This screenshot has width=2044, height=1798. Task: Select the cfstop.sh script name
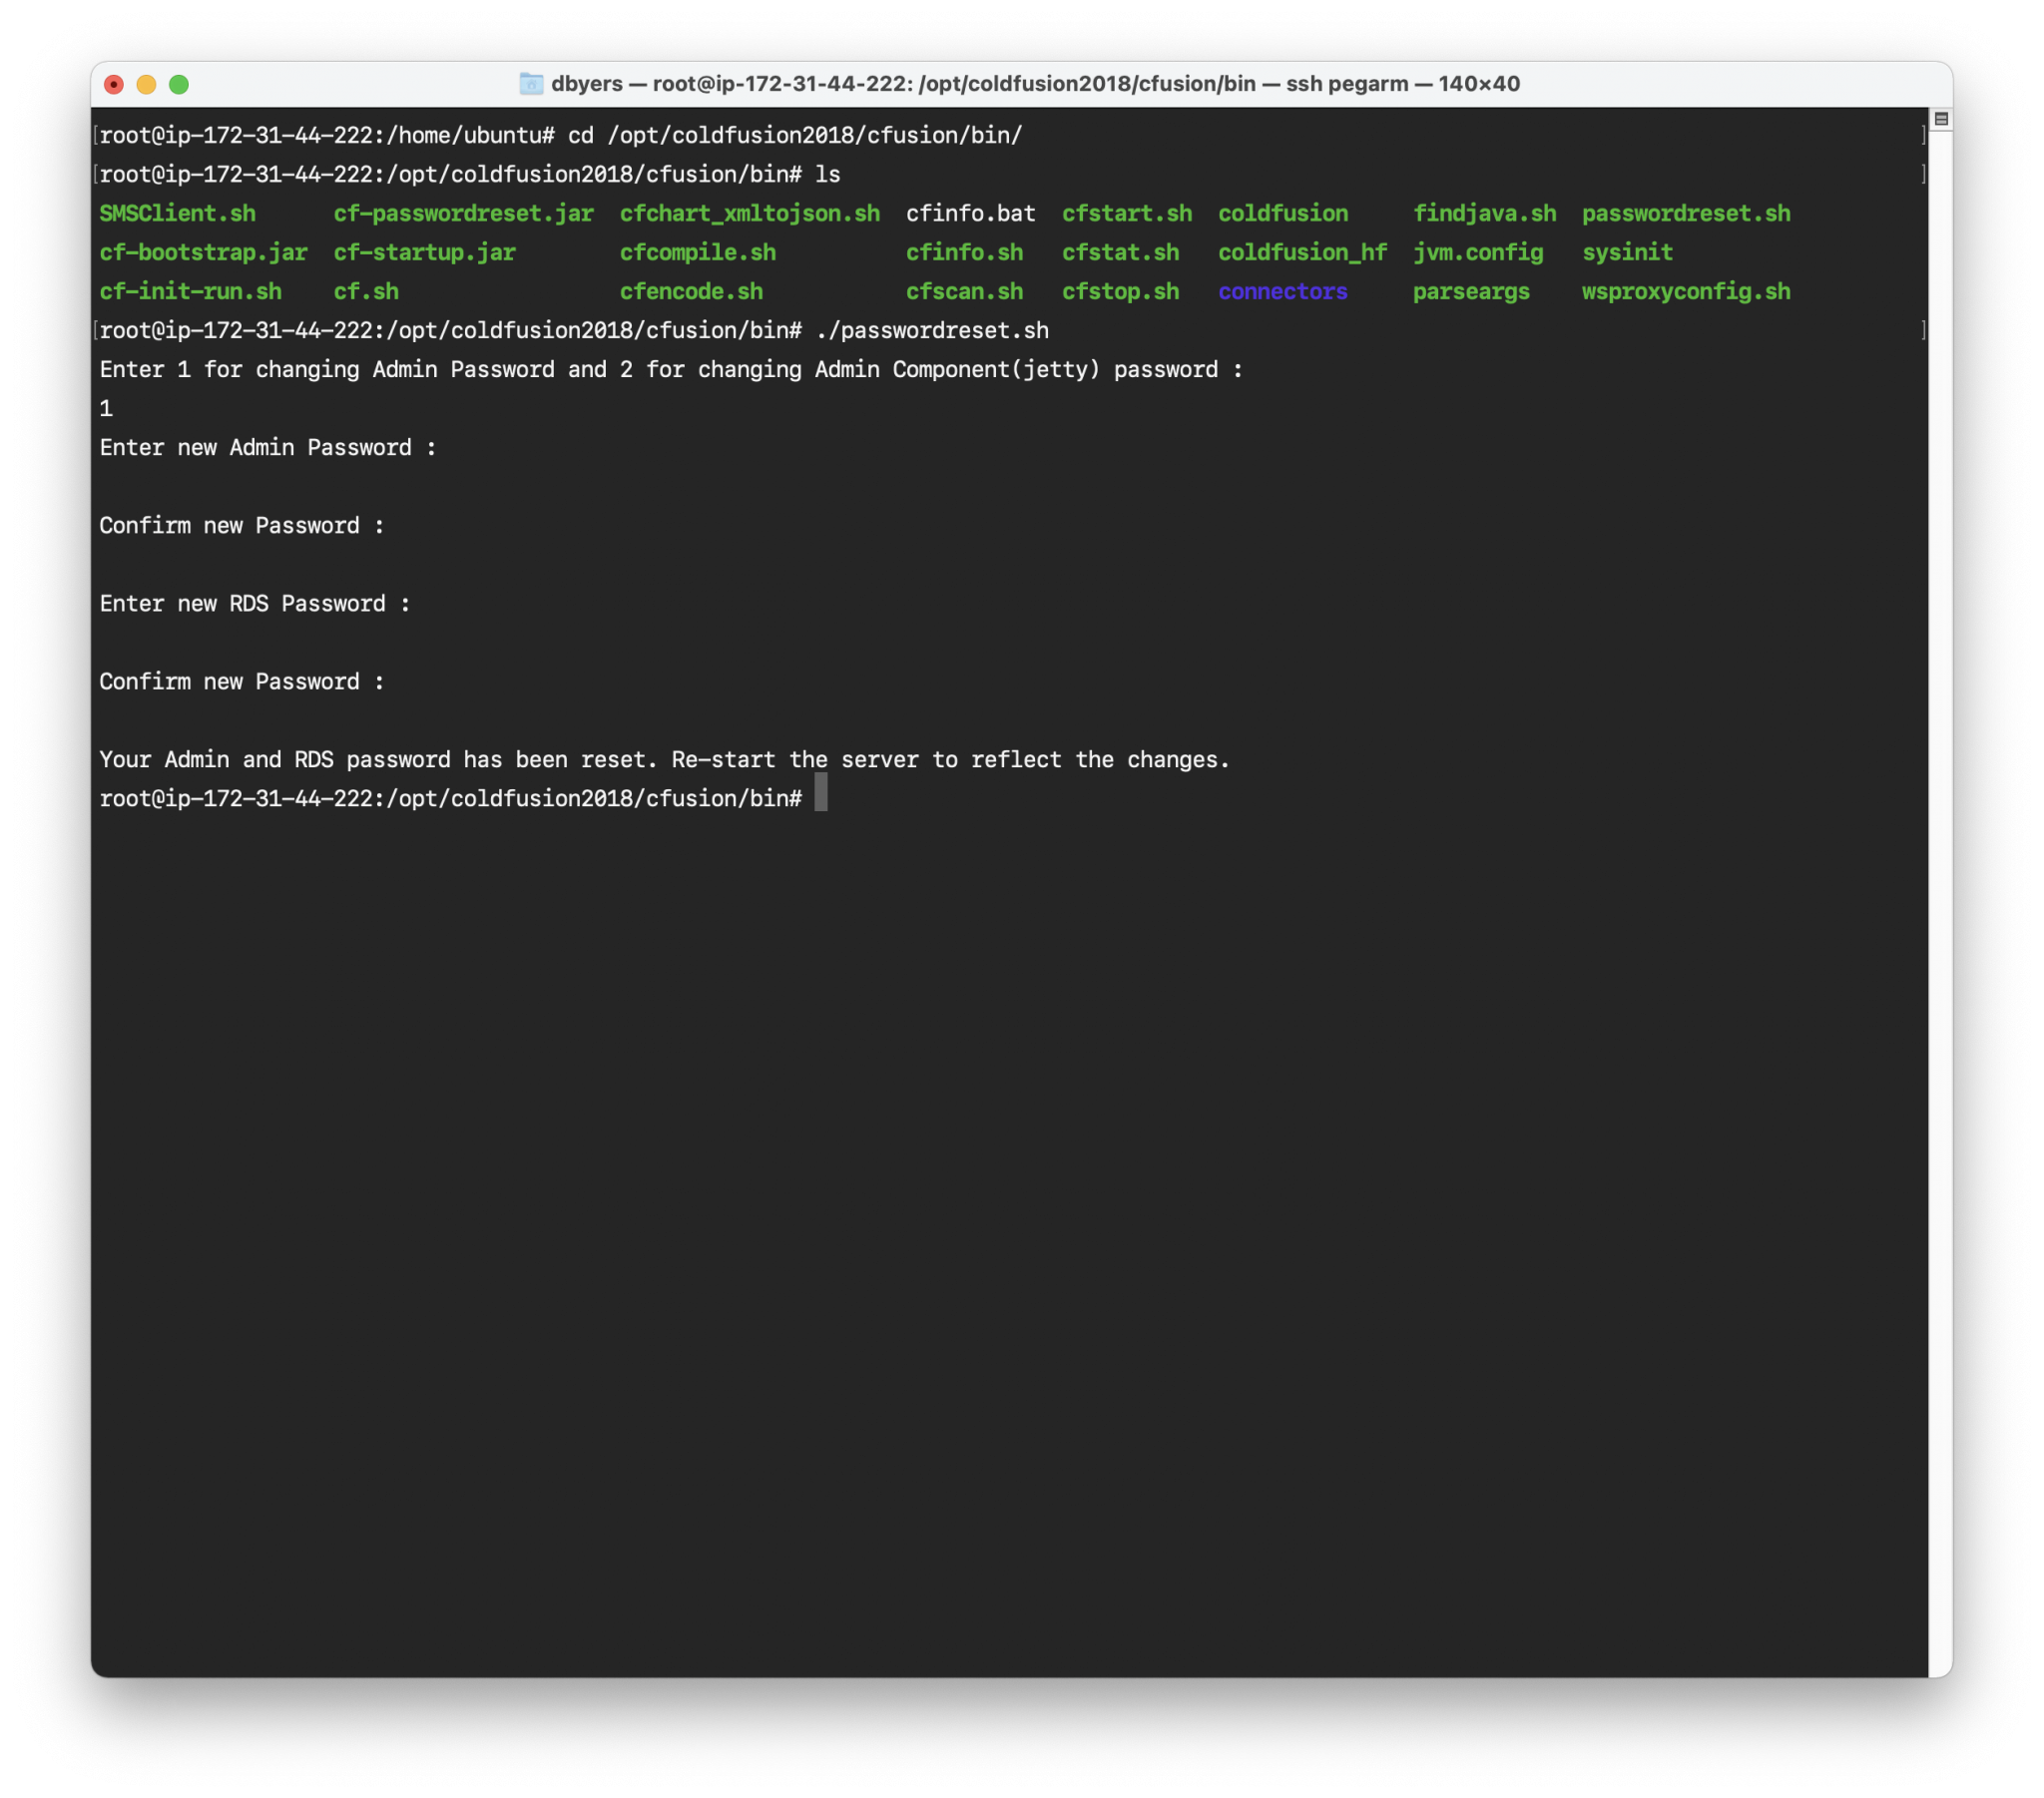1121,292
